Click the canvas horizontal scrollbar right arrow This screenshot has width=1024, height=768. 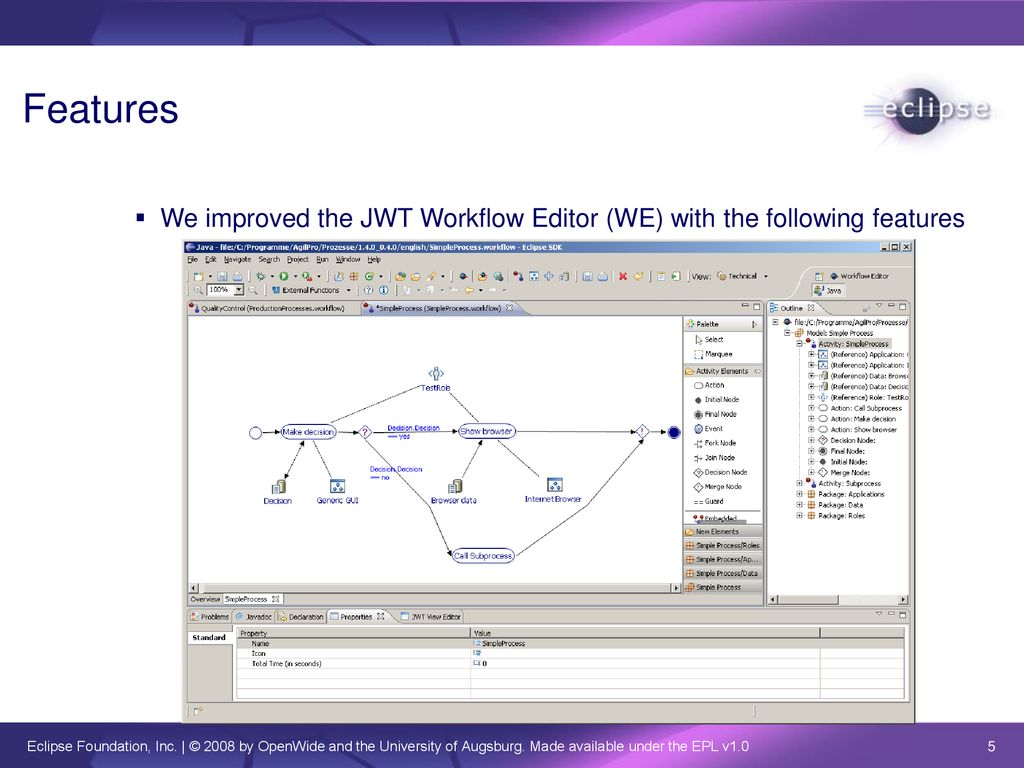(x=676, y=588)
